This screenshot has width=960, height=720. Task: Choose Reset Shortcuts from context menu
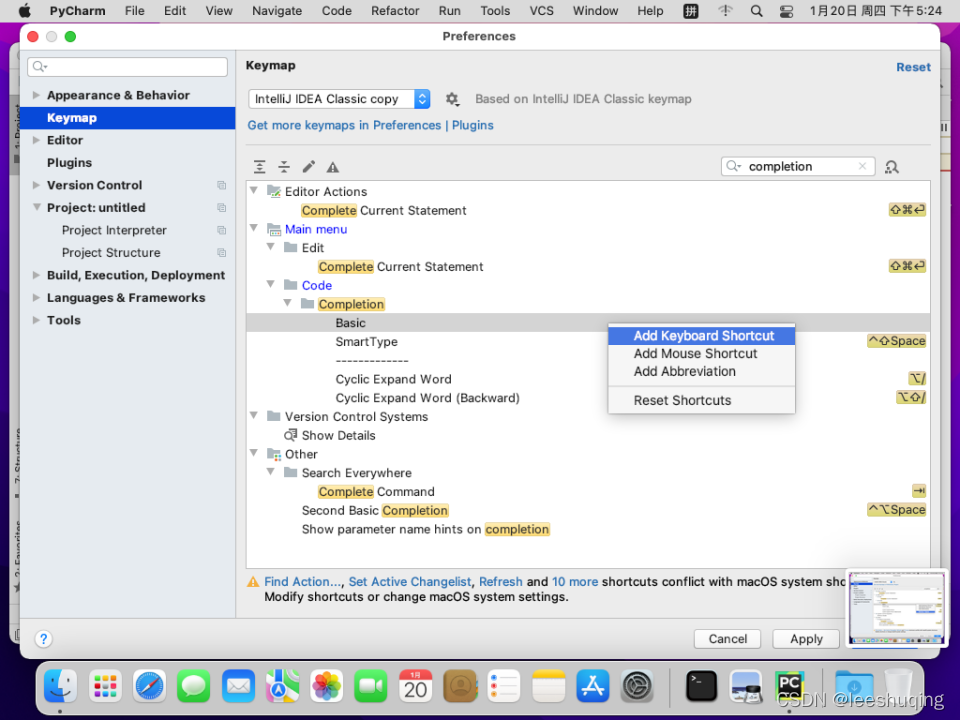702,400
